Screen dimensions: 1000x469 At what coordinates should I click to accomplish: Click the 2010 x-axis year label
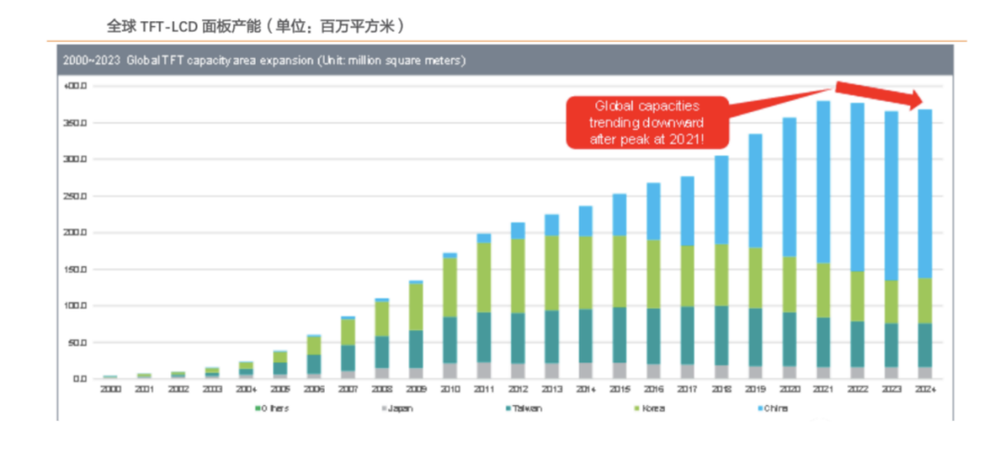(x=449, y=389)
